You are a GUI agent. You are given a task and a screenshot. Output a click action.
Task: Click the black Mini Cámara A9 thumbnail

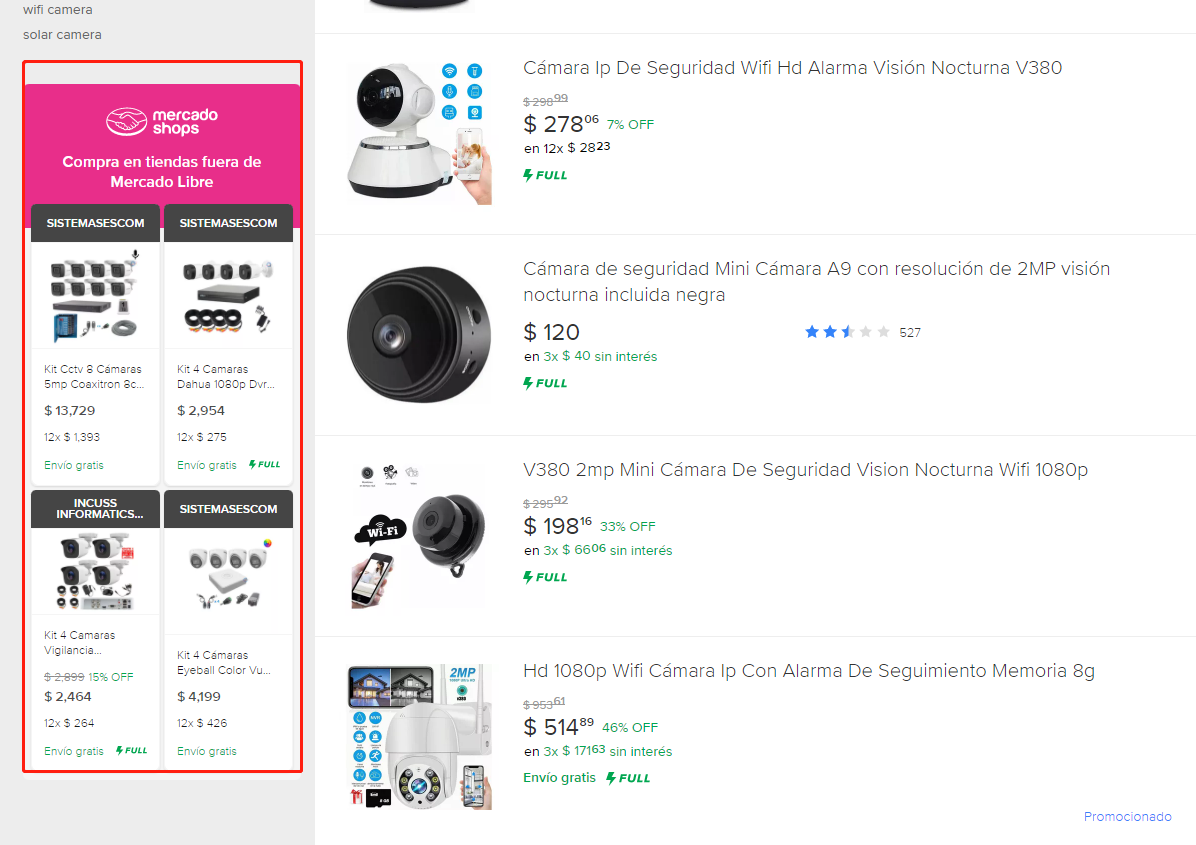click(x=418, y=333)
